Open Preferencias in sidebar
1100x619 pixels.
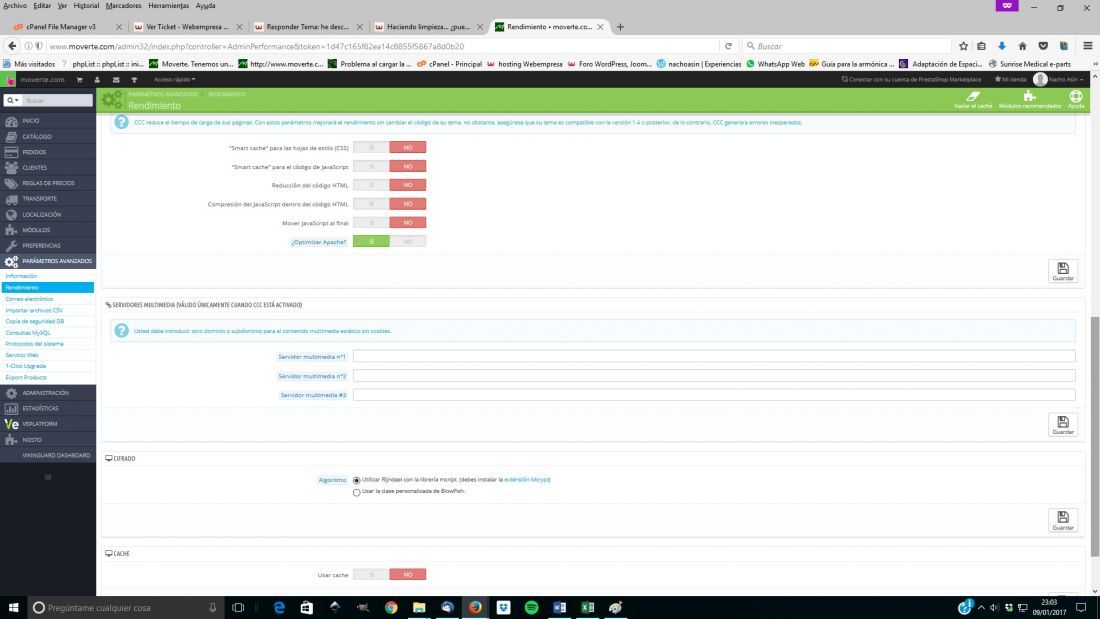48,246
